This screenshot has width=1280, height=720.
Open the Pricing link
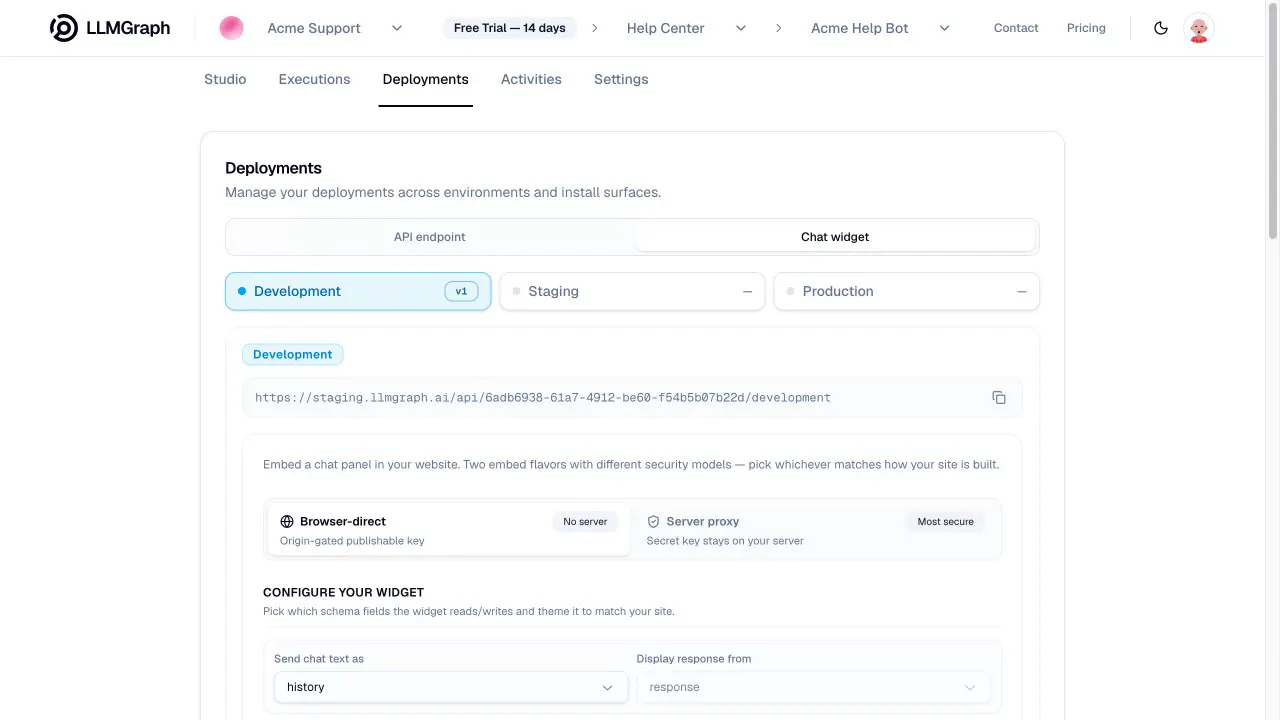[1086, 28]
